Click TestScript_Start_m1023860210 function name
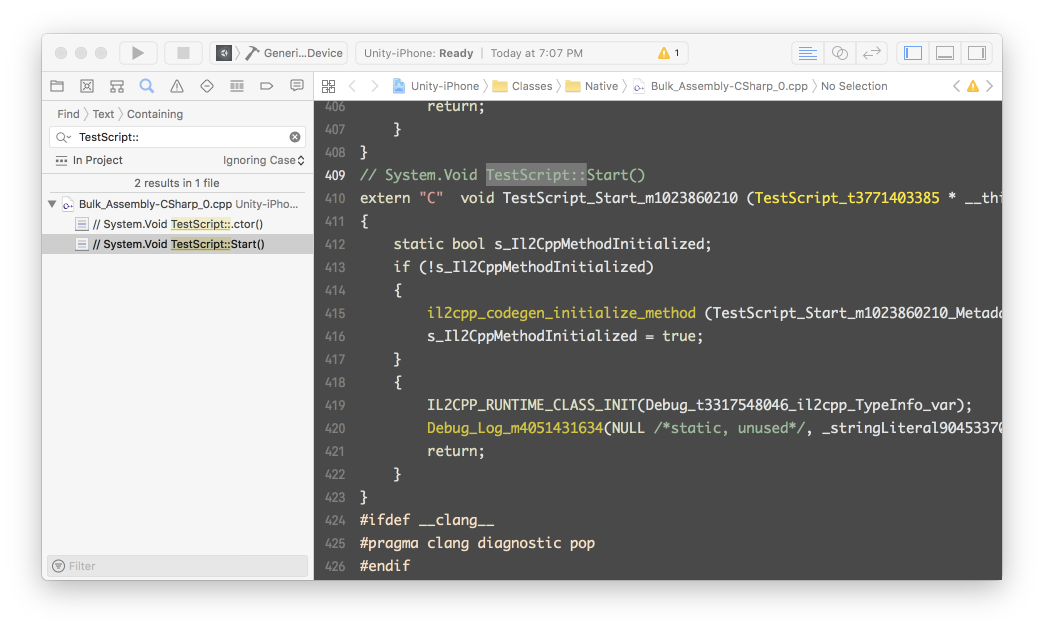 point(620,198)
